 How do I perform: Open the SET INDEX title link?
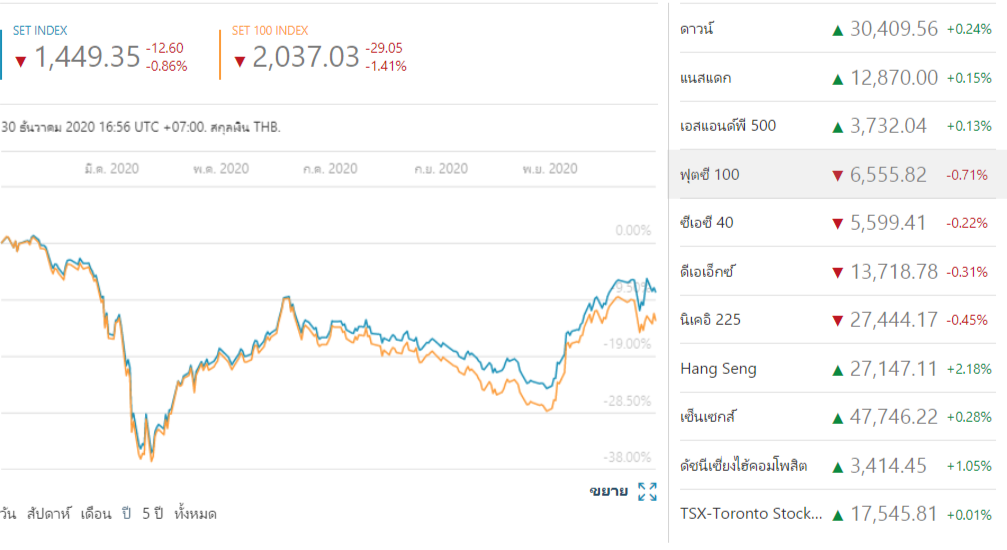click(40, 31)
